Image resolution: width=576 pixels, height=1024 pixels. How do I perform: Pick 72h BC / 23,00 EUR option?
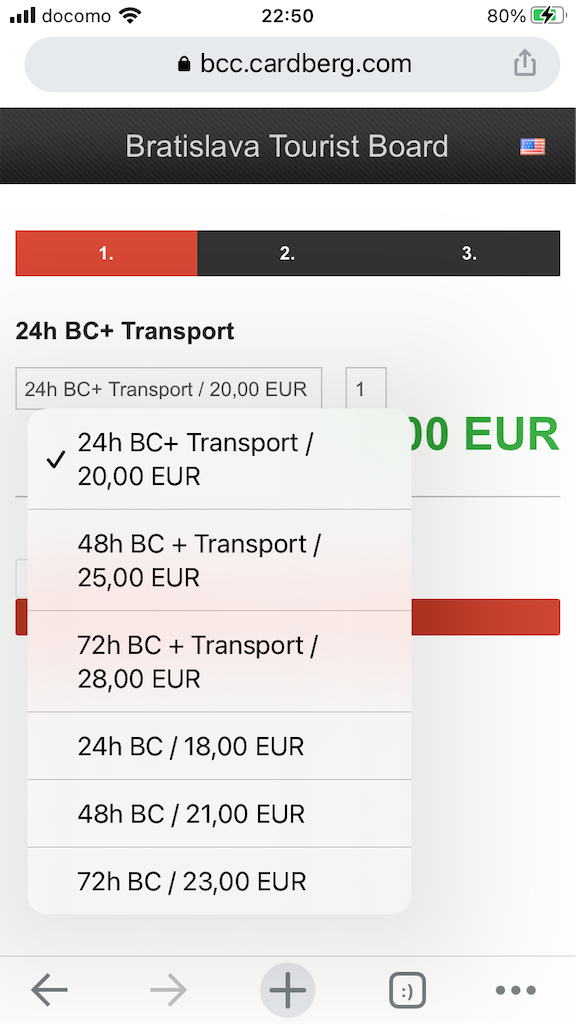click(219, 881)
